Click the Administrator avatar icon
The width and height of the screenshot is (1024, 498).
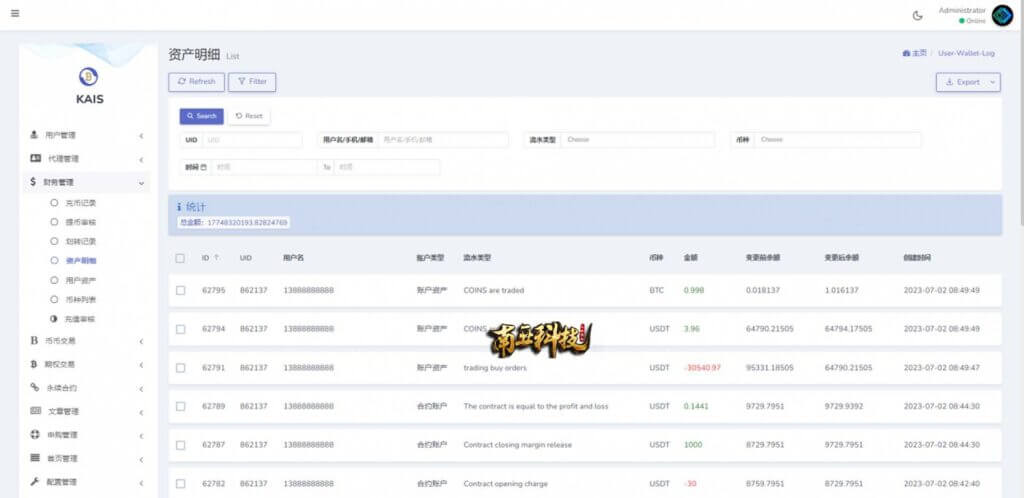[x=1002, y=15]
